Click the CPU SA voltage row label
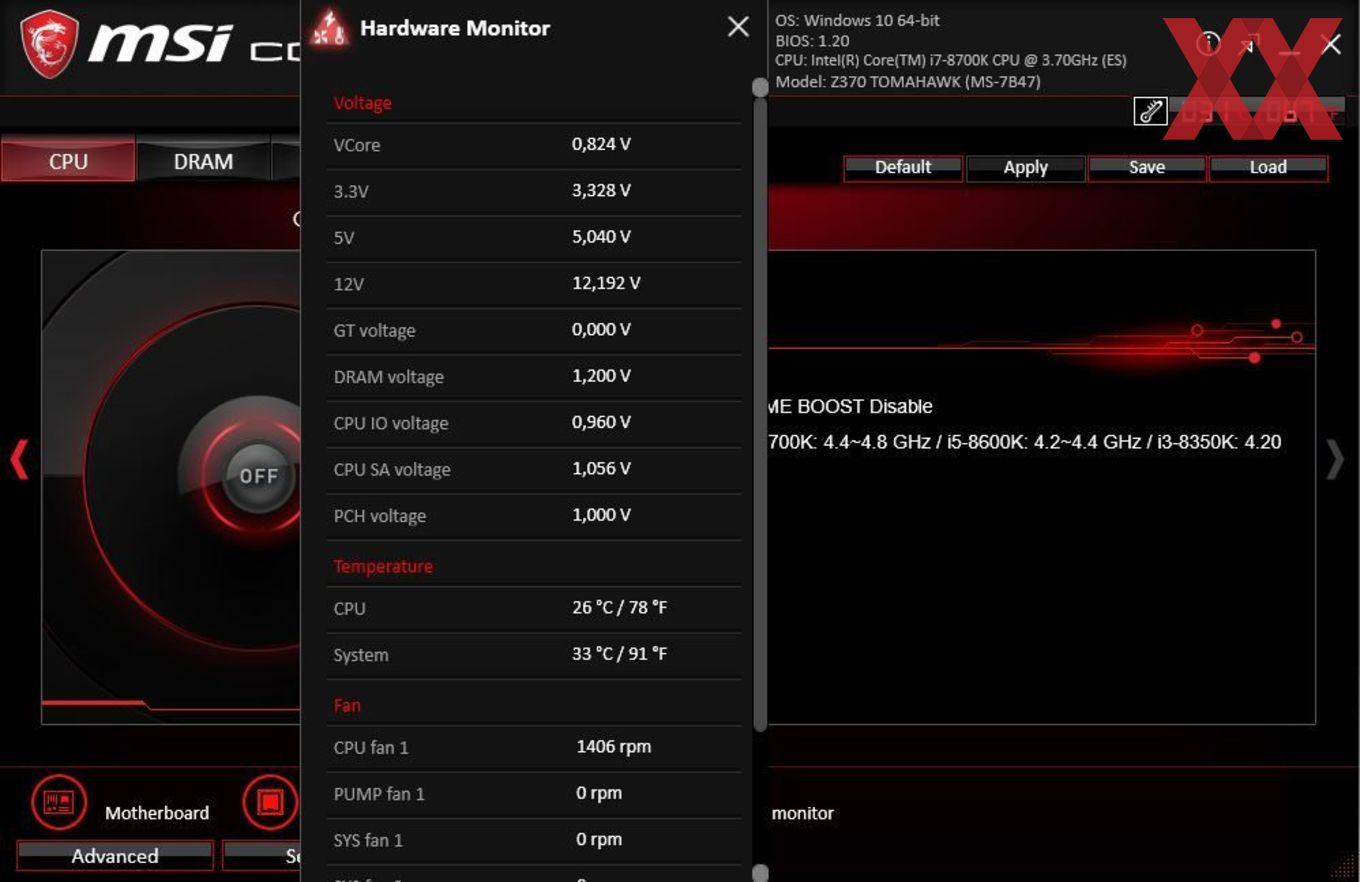This screenshot has width=1360, height=882. [x=392, y=470]
